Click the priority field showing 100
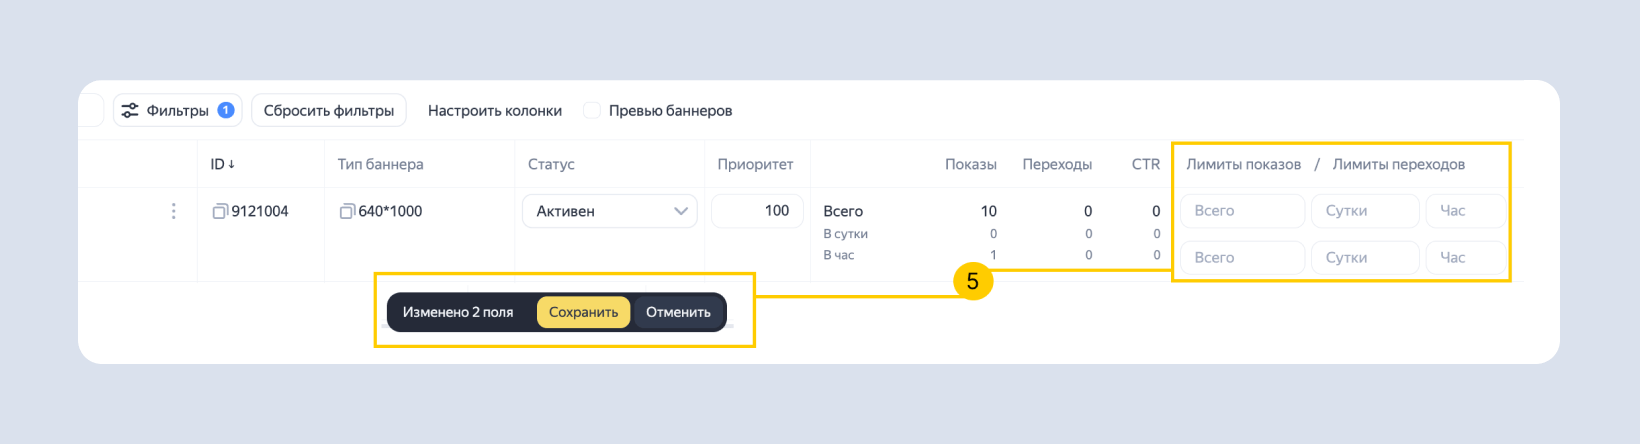Viewport: 1640px width, 444px height. point(757,210)
